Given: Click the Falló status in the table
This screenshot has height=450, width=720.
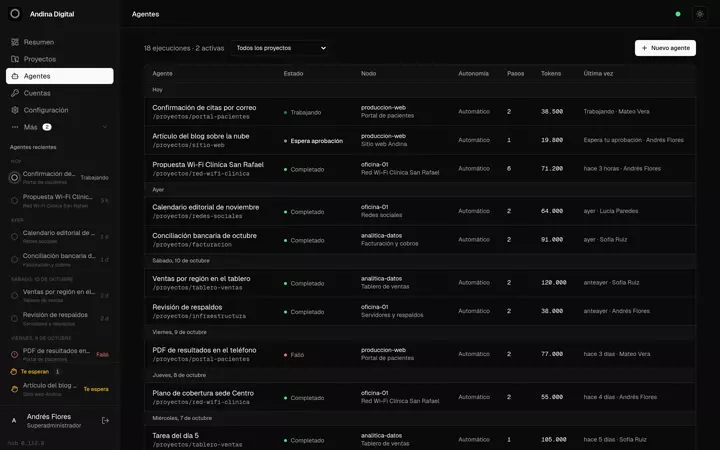Looking at the screenshot, I should [x=294, y=355].
